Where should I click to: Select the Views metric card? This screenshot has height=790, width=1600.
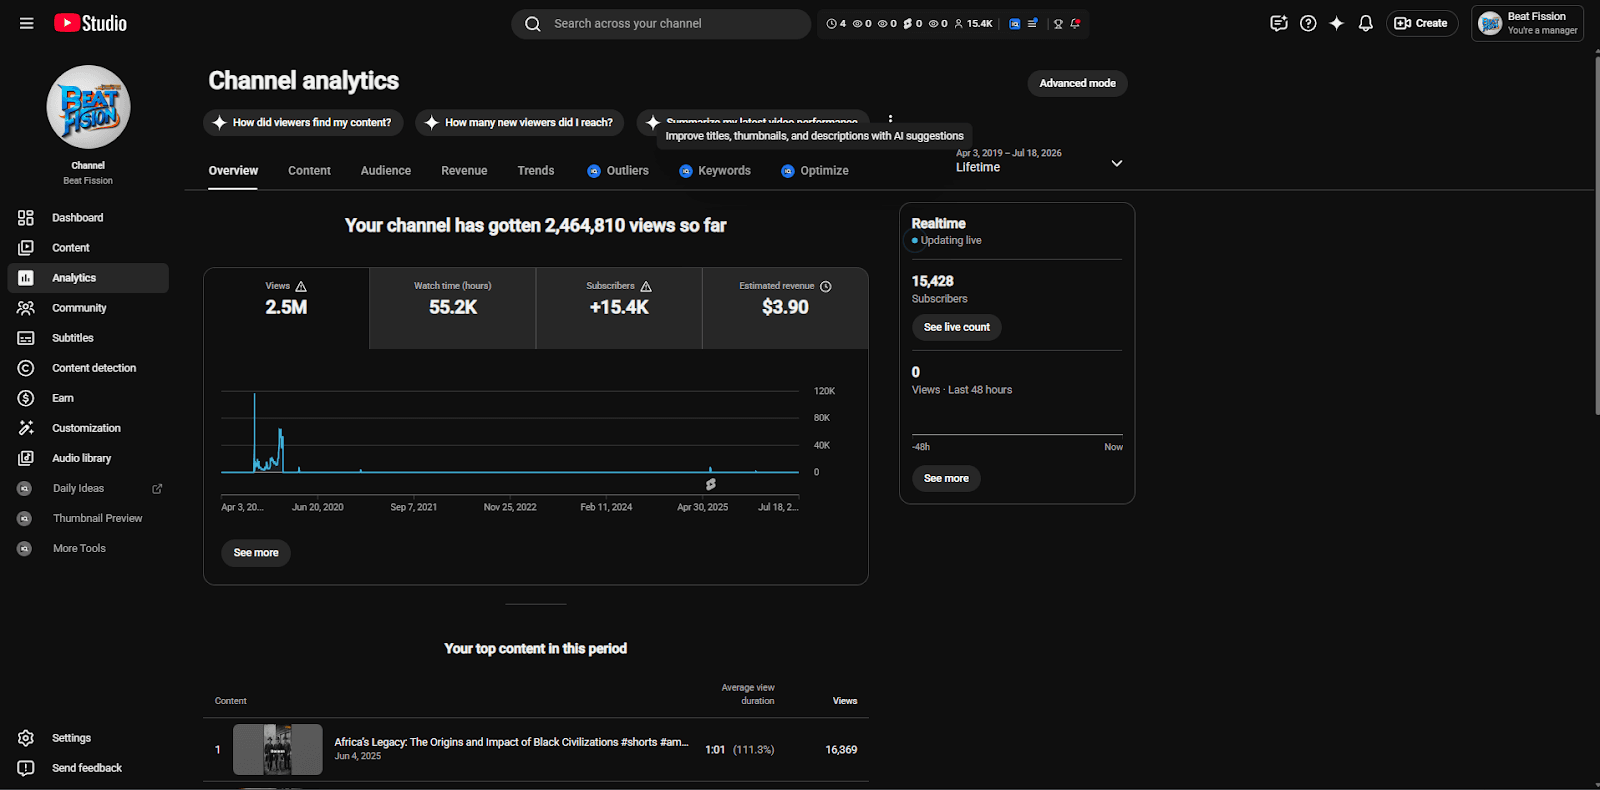click(x=286, y=308)
